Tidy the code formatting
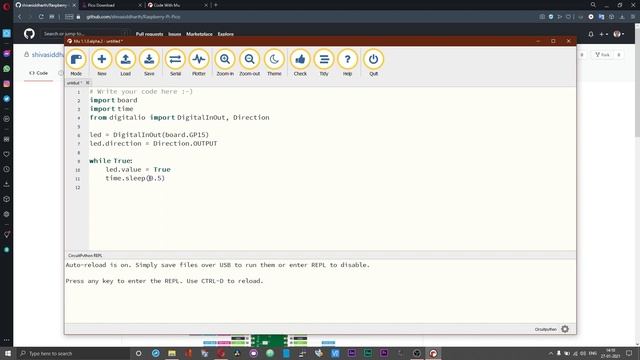Image resolution: width=640 pixels, height=360 pixels. [324, 62]
